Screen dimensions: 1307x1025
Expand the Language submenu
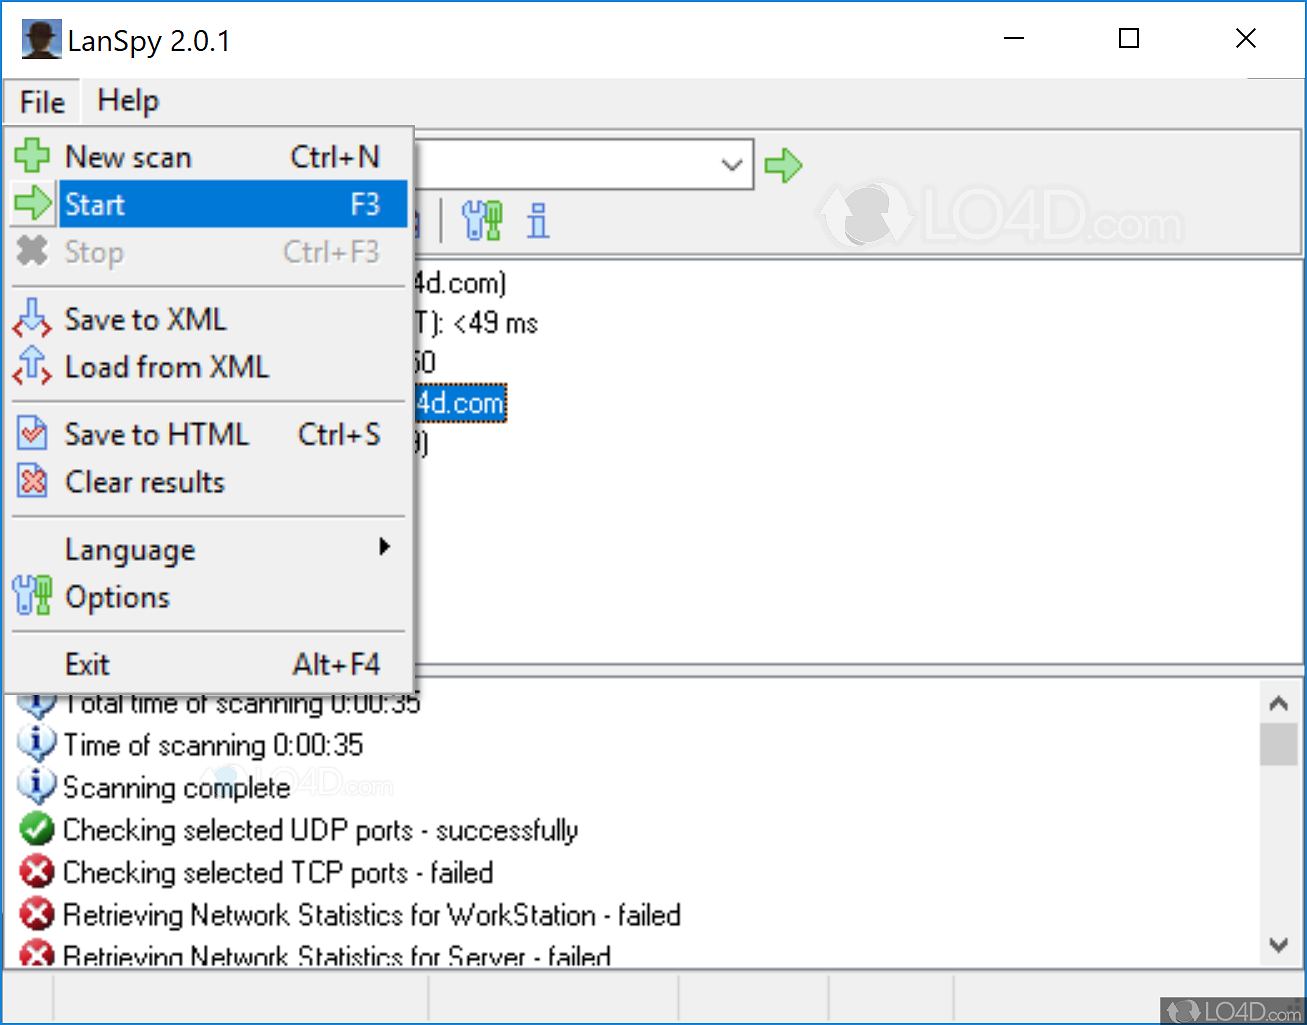[x=210, y=549]
